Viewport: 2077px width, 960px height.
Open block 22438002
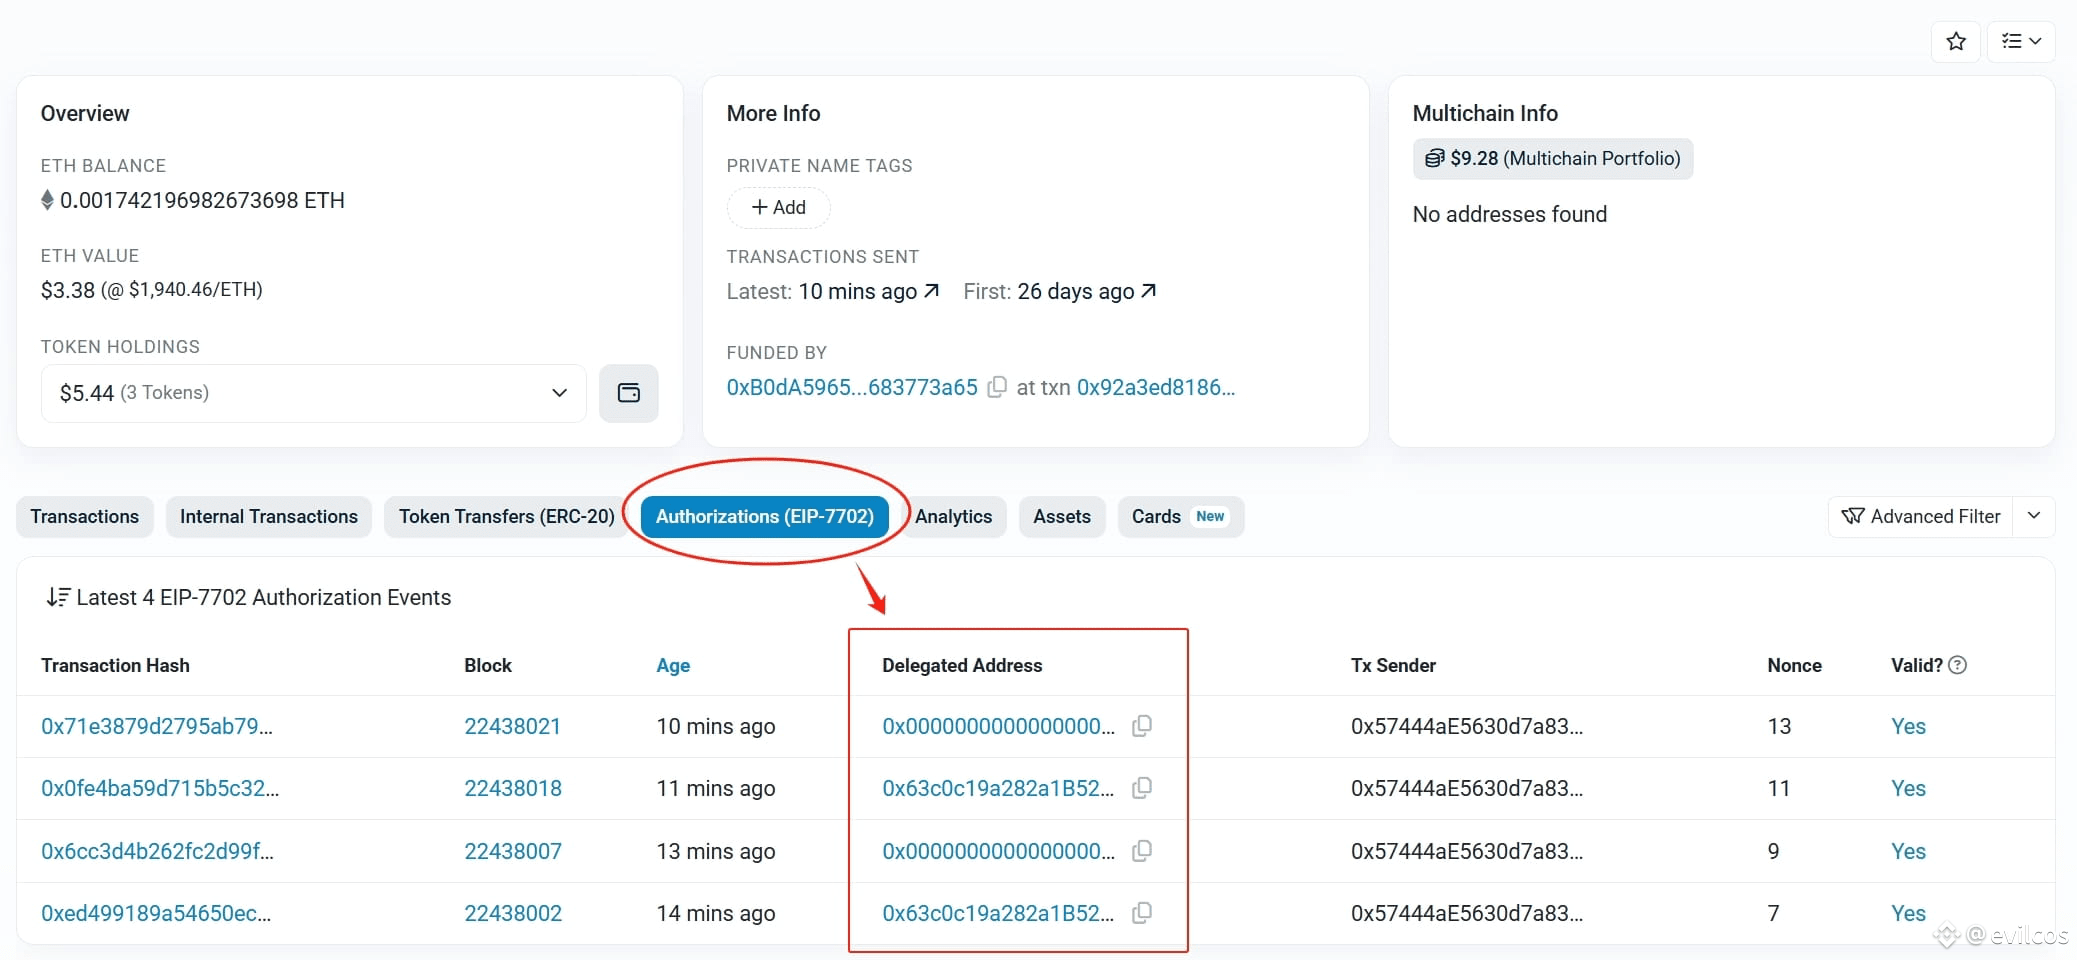point(513,913)
